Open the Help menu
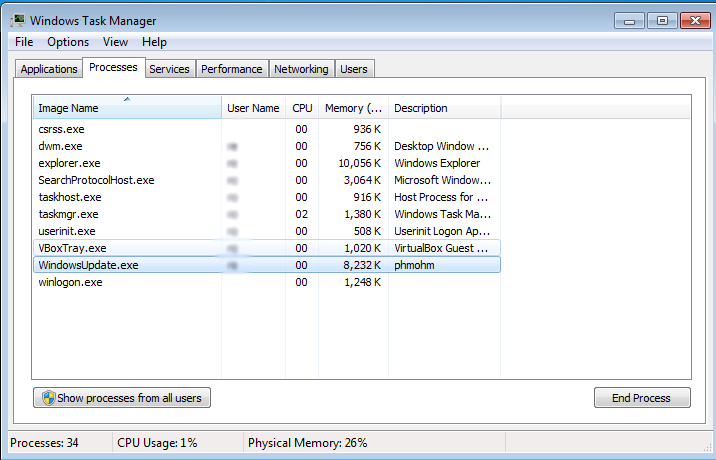This screenshot has height=460, width=716. click(154, 42)
